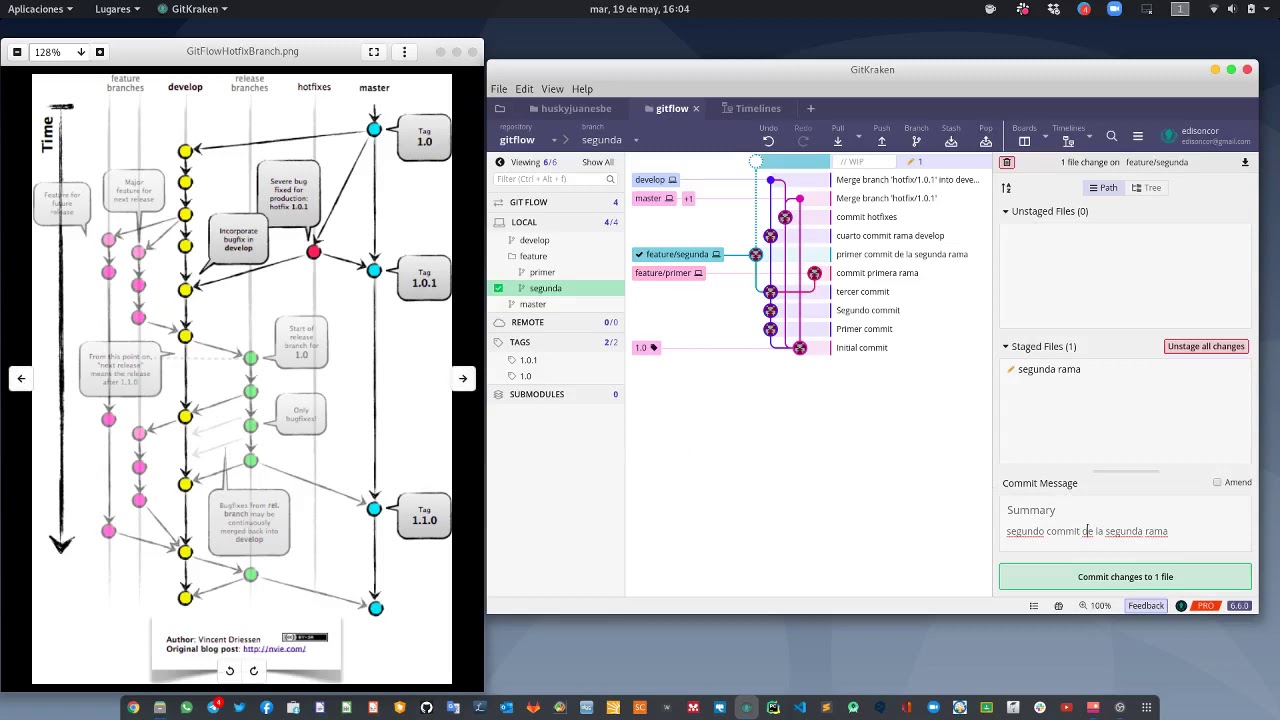Stash changes with the Stash icon

coord(951,142)
